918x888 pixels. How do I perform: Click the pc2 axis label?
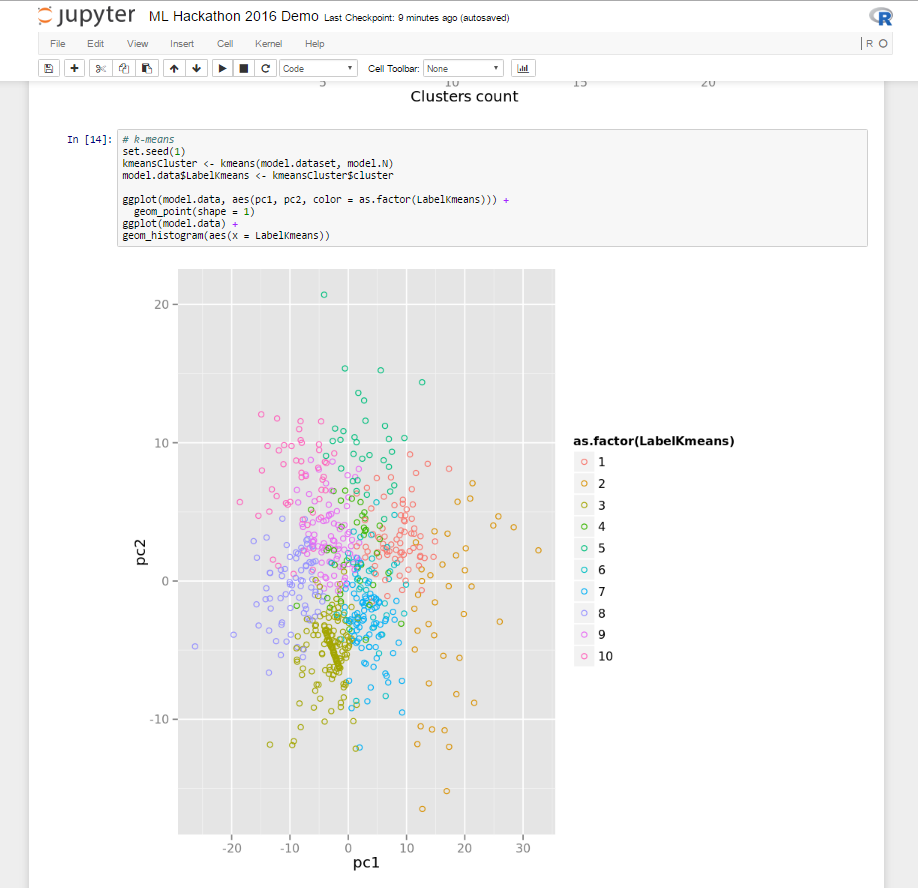tap(141, 552)
